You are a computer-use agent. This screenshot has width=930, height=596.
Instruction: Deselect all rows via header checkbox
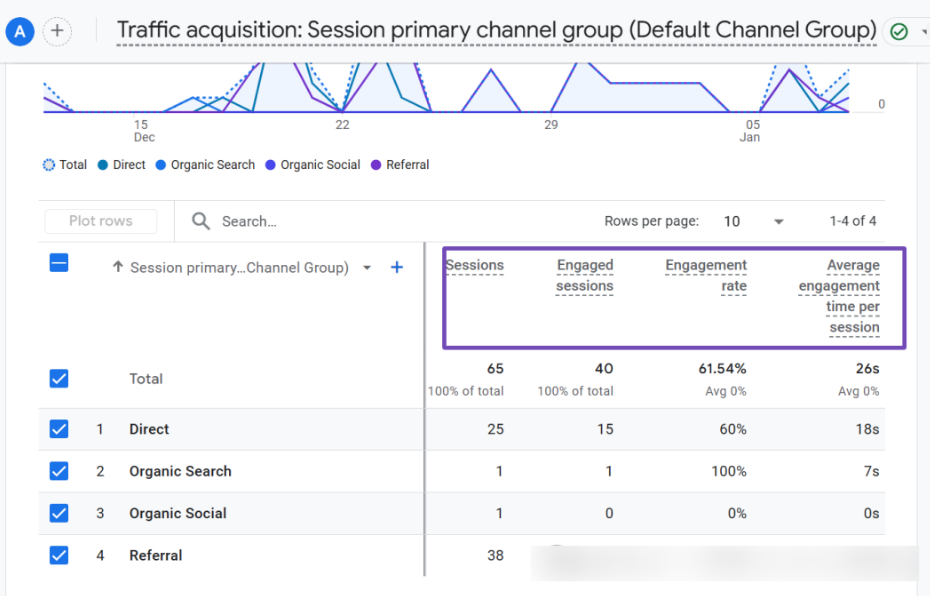[59, 264]
